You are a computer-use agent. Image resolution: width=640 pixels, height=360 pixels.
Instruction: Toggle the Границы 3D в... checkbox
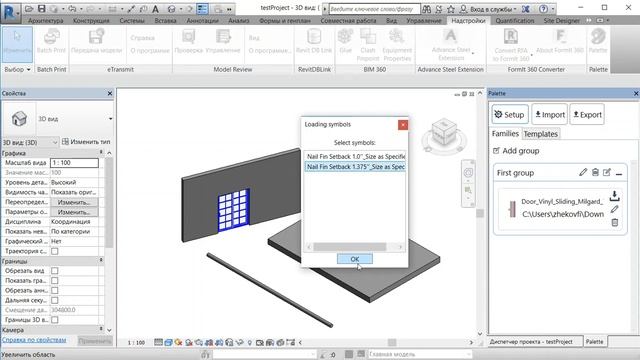pos(55,320)
